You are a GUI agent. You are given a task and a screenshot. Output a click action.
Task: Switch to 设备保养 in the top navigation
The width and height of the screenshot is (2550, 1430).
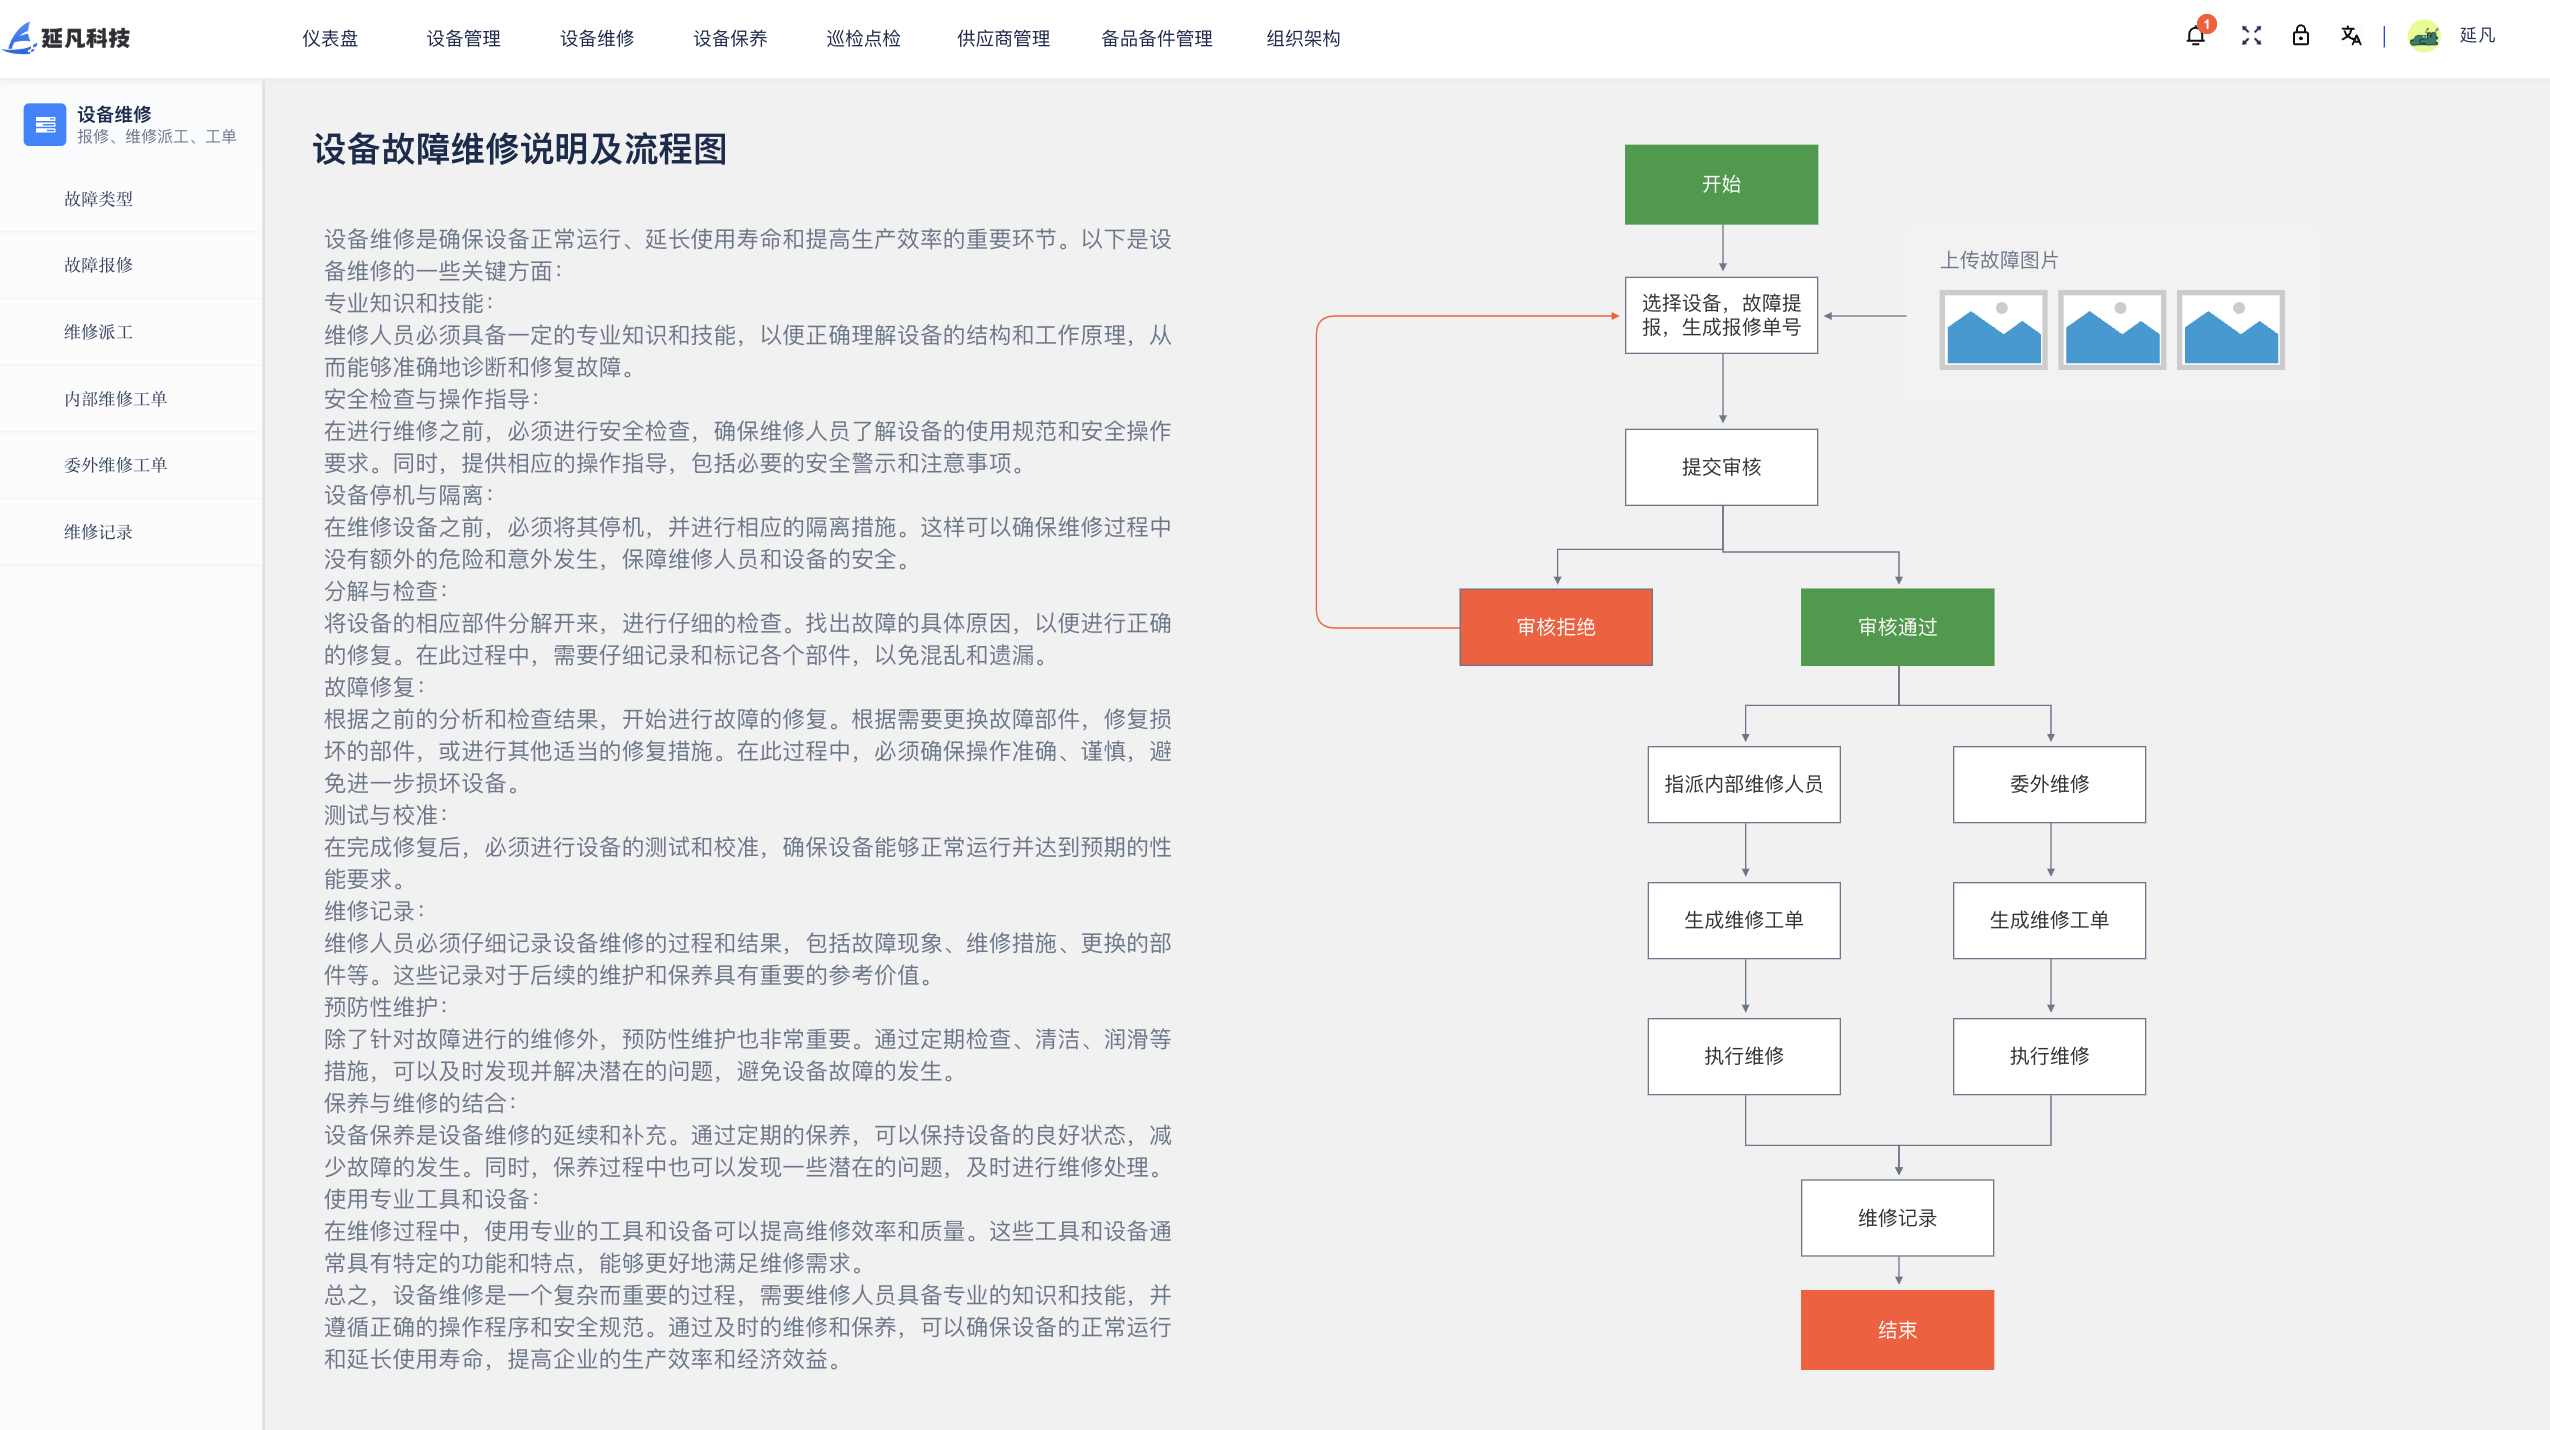coord(729,38)
